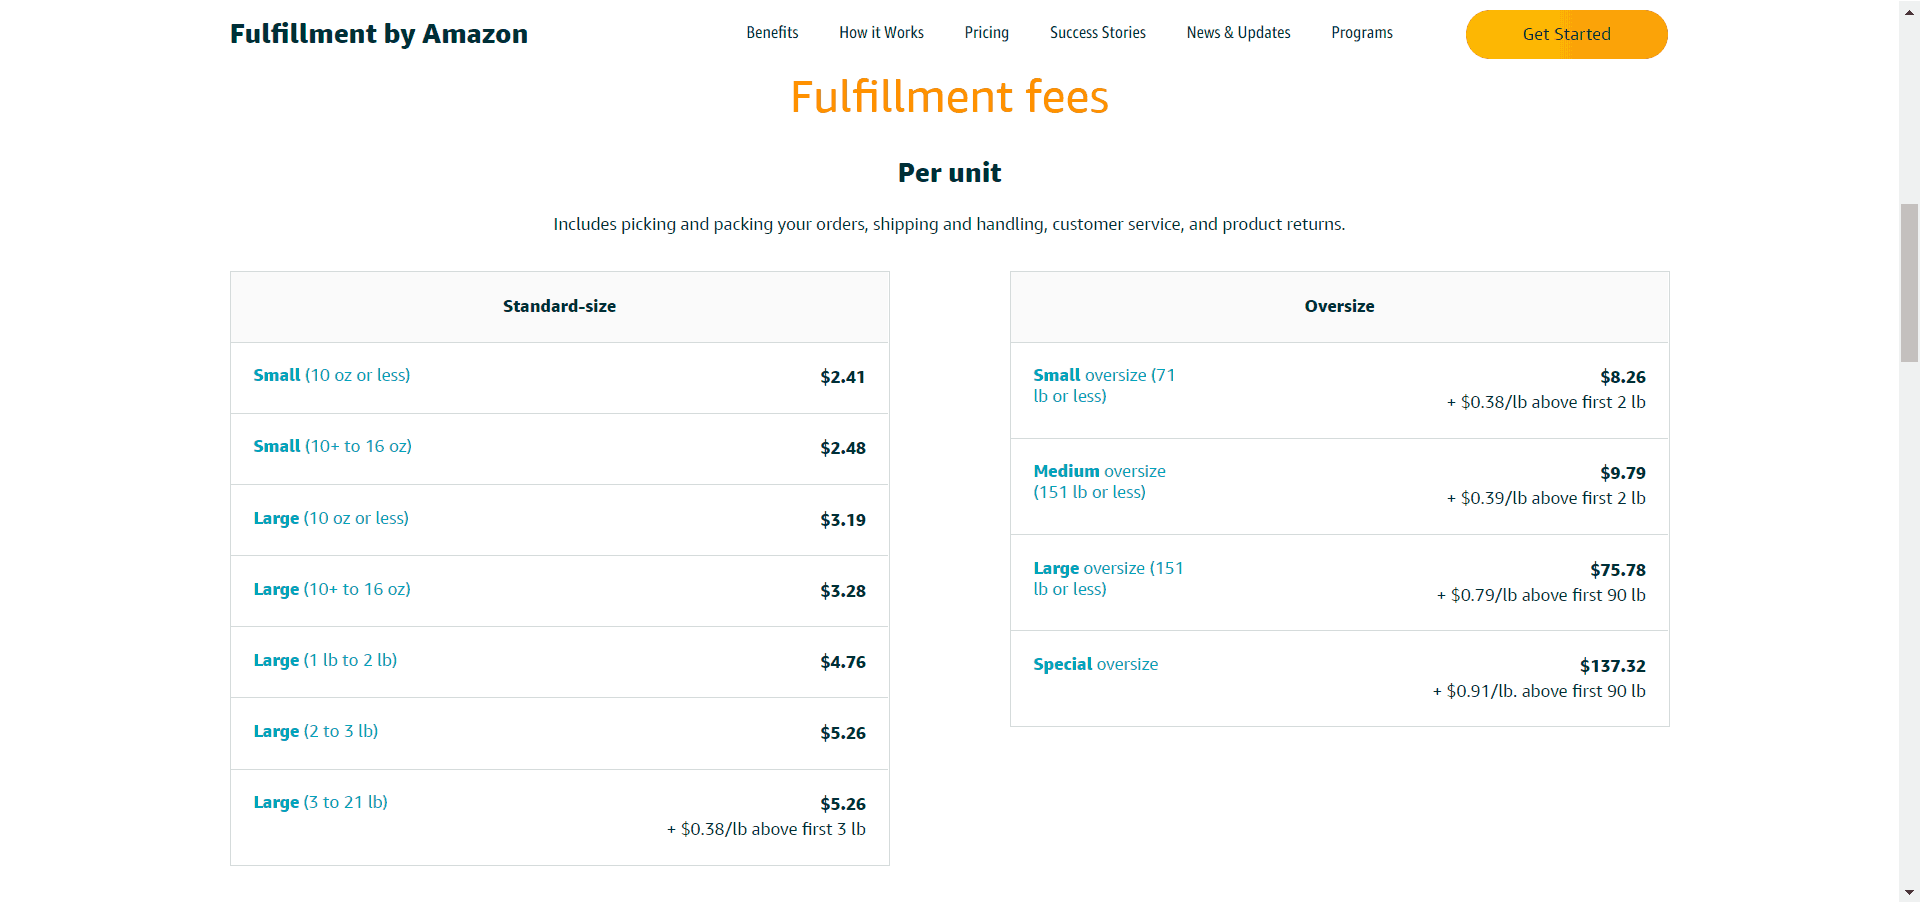The height and width of the screenshot is (902, 1920).
Task: Click '+ $0.79/lb above first 90 lb' text
Action: point(1541,595)
